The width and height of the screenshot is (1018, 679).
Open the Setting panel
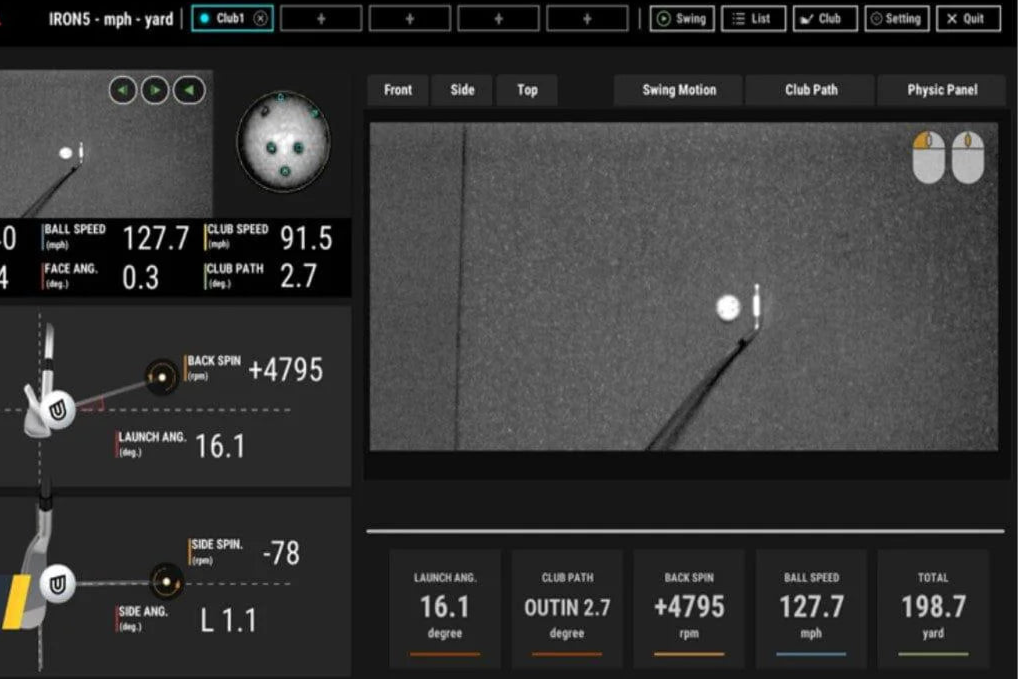click(897, 18)
